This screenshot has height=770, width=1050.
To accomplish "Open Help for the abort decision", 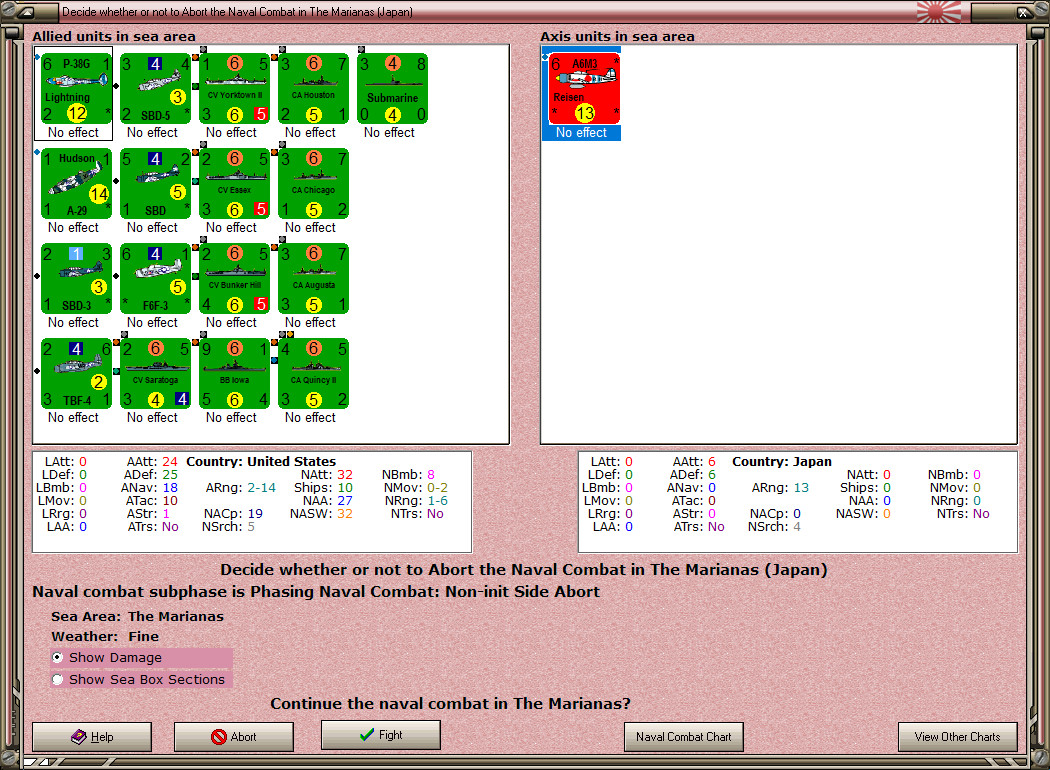I will [92, 737].
